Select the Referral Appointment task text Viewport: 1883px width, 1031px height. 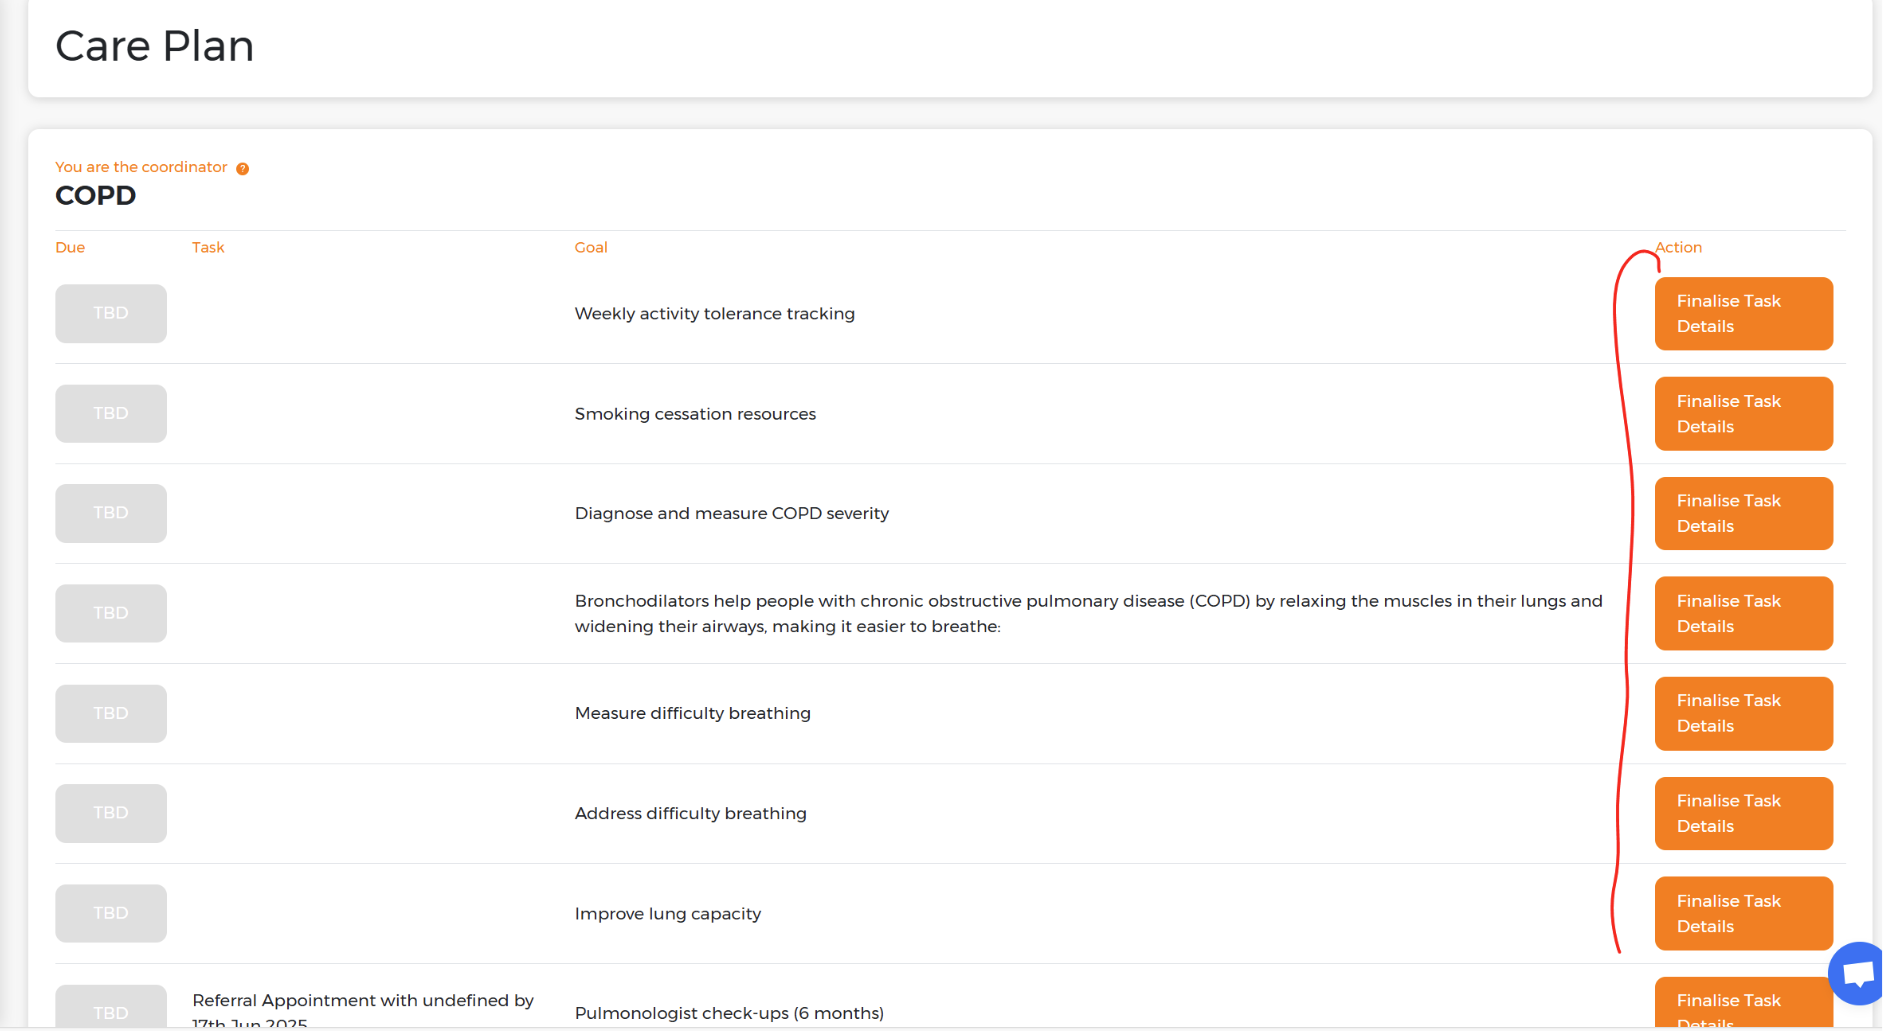[362, 1002]
